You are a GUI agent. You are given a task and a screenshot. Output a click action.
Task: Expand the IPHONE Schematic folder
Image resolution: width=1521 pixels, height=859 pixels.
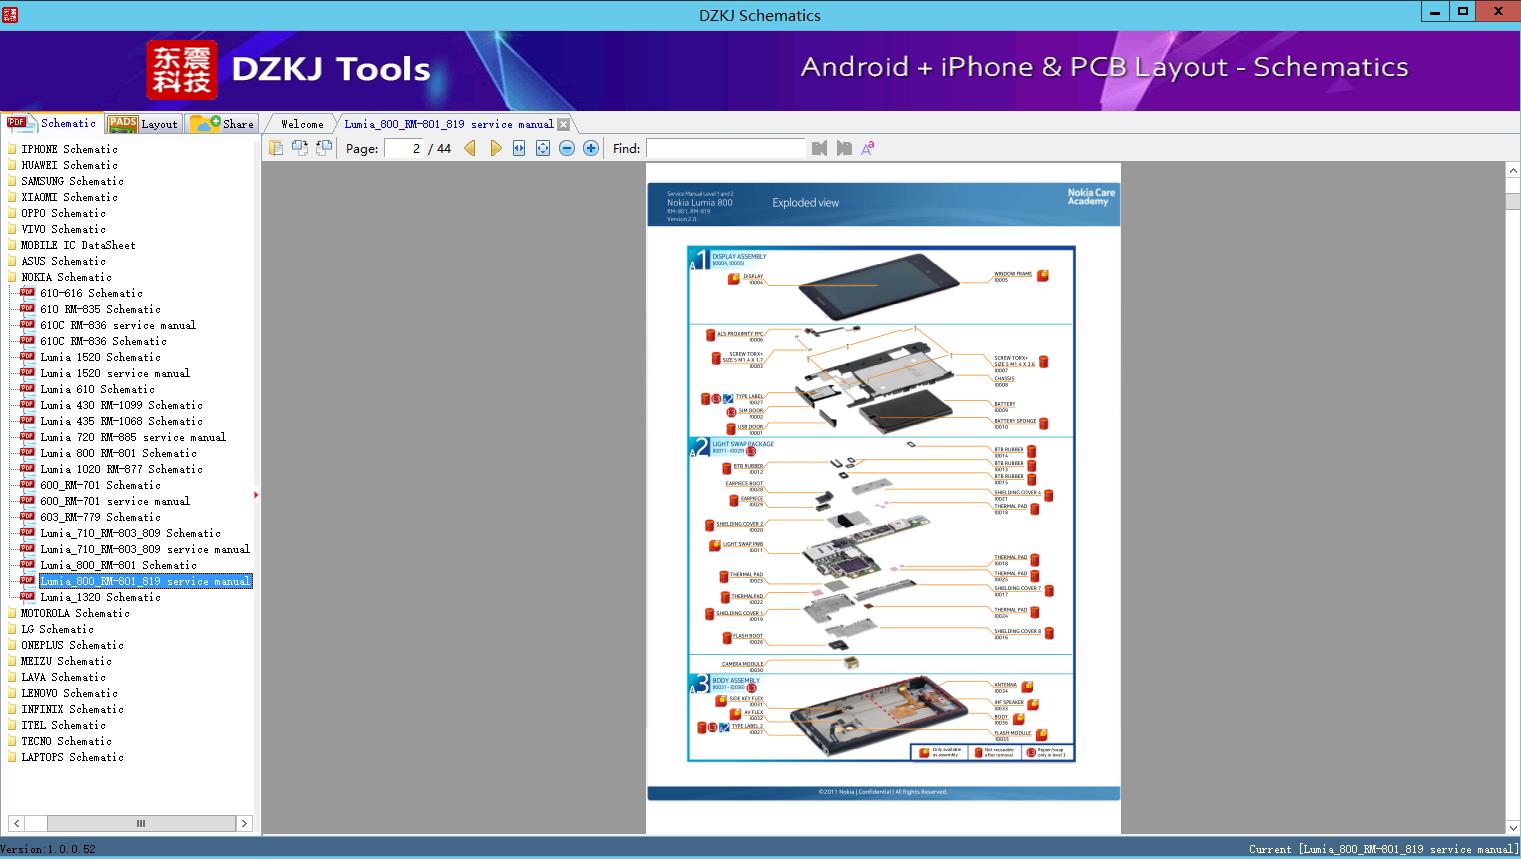point(69,149)
